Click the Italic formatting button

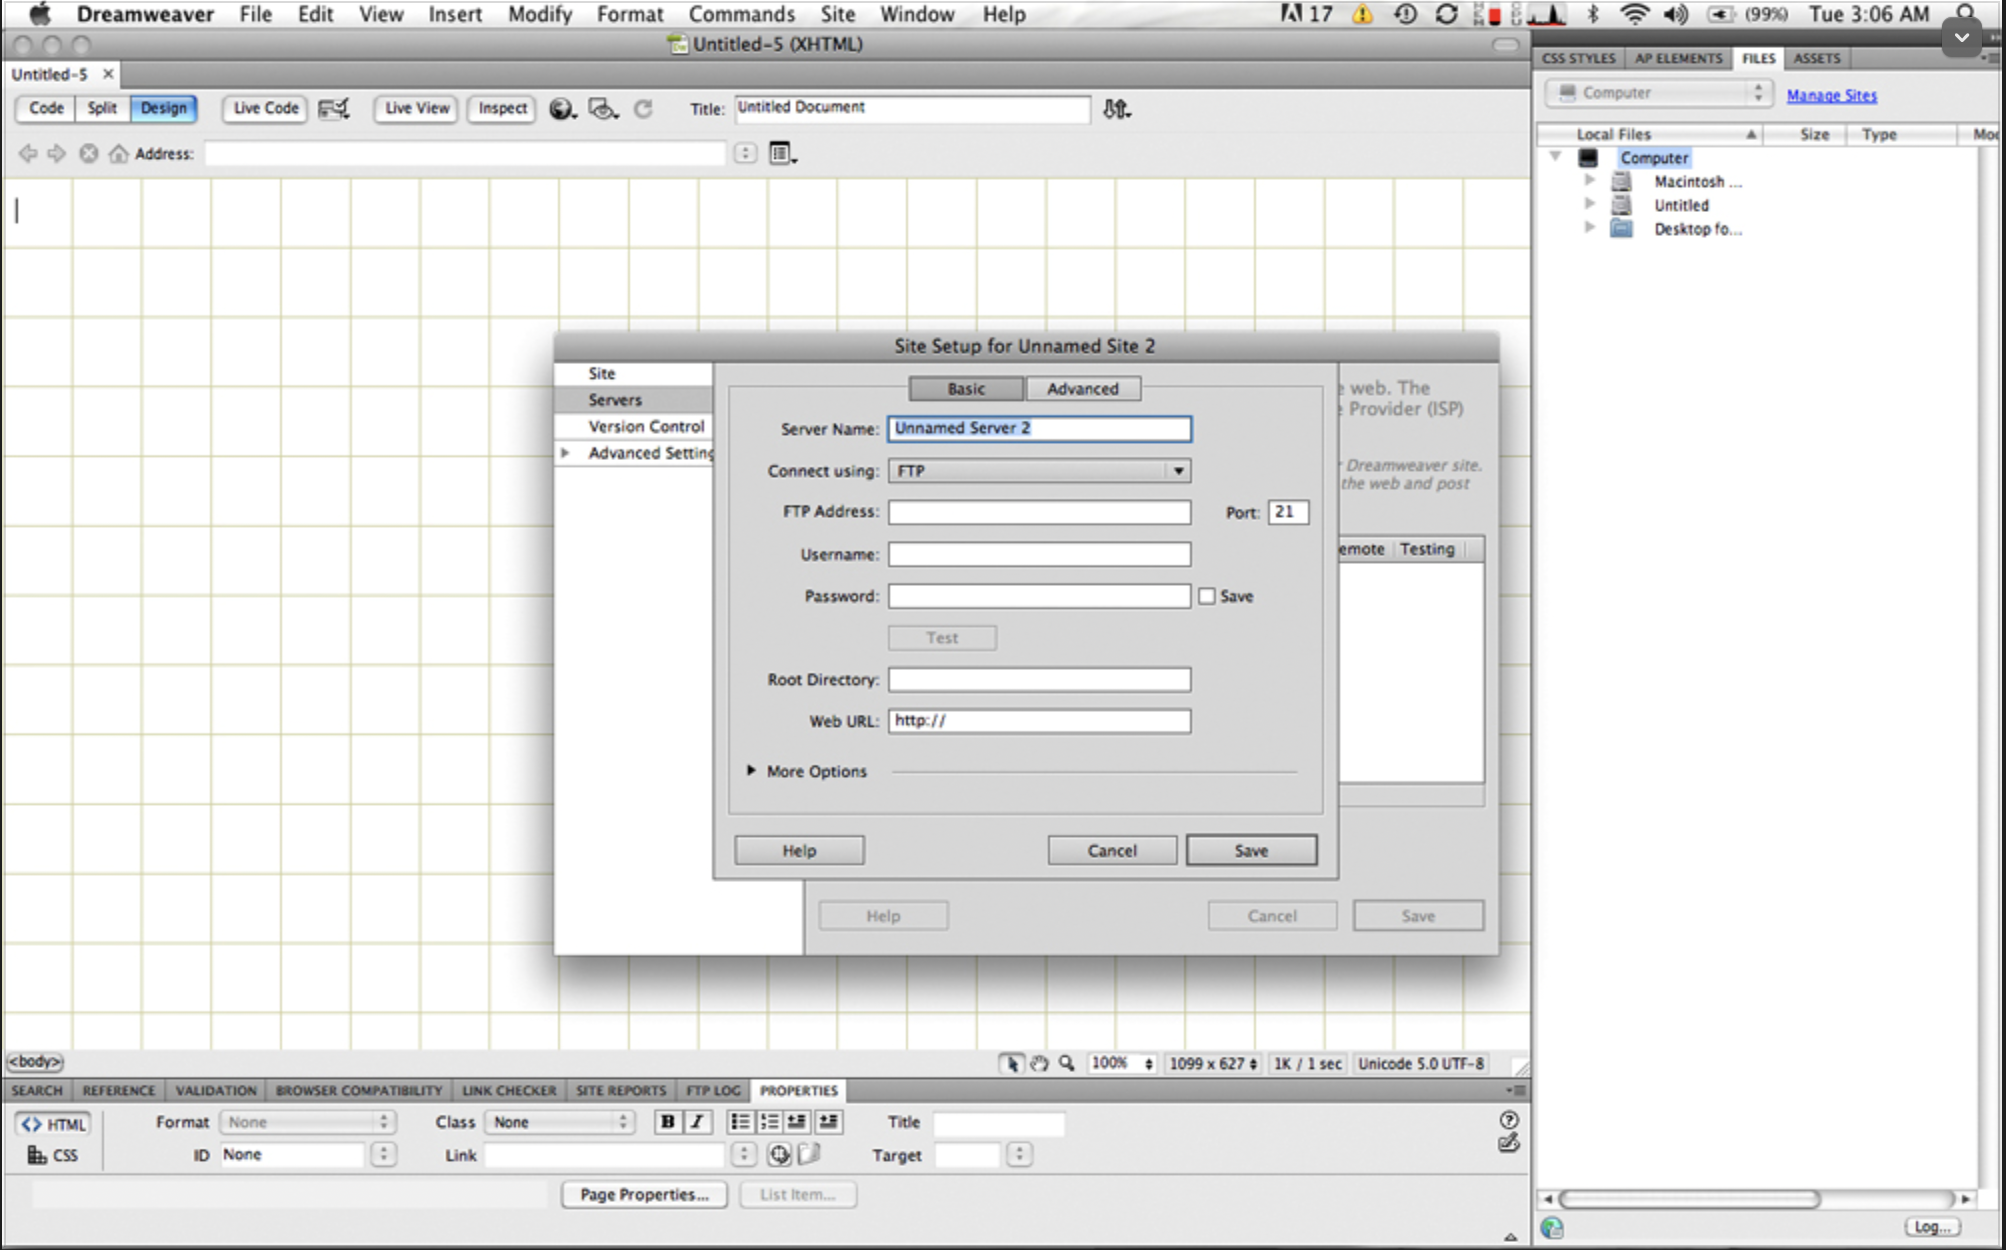coord(697,1122)
